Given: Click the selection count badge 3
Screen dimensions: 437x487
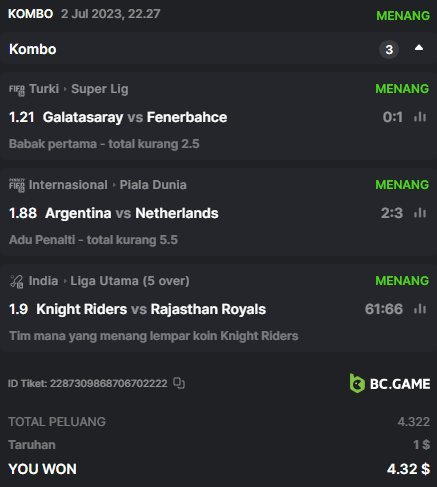Looking at the screenshot, I should [x=389, y=50].
